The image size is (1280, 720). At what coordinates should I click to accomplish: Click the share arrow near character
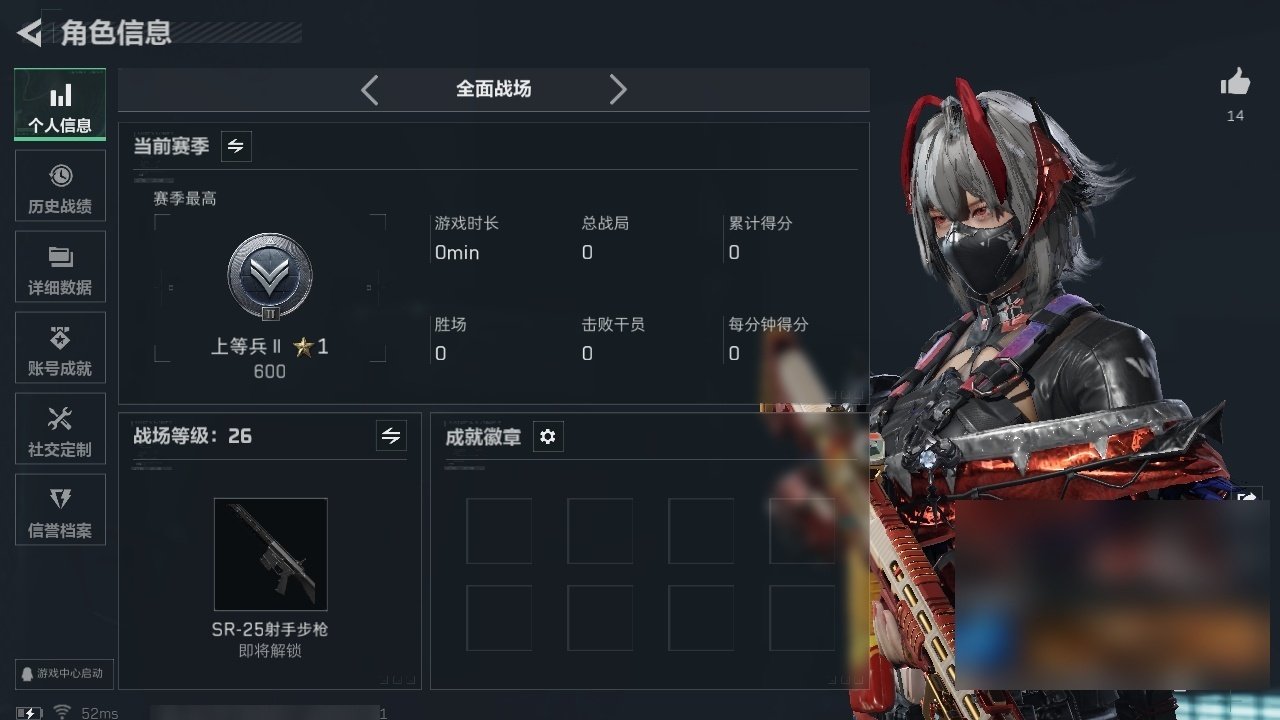(1247, 496)
